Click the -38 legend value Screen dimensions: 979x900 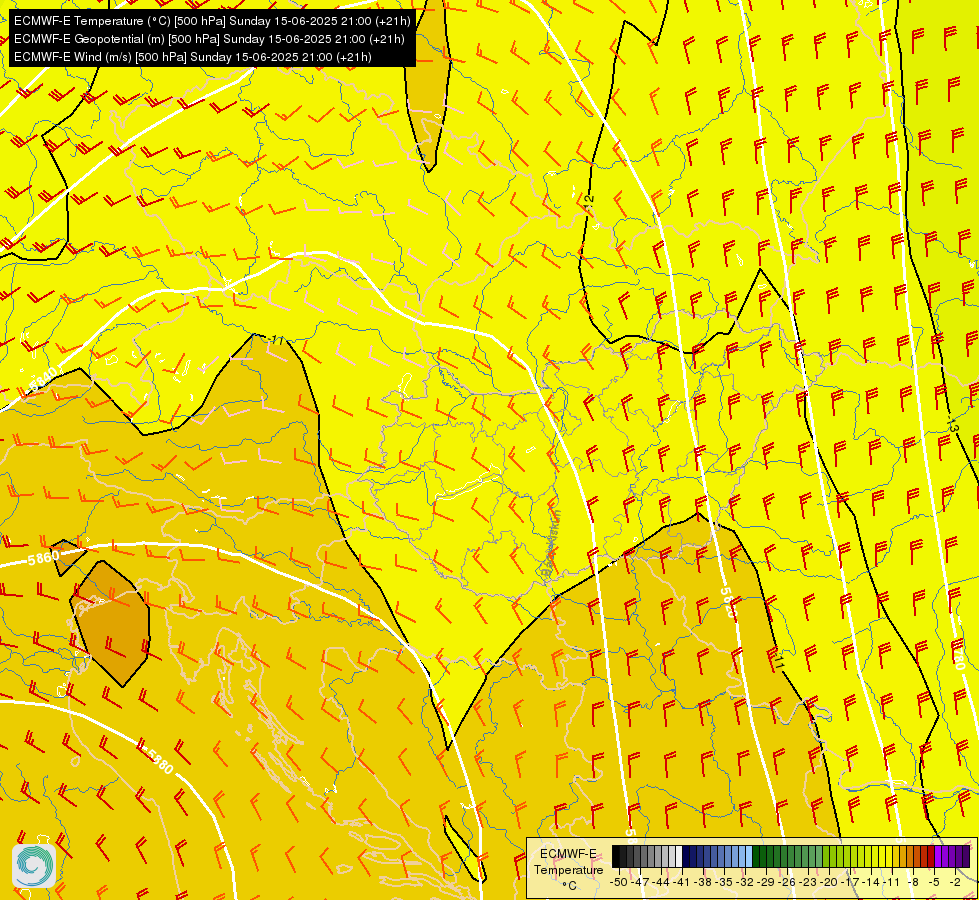[x=704, y=882]
